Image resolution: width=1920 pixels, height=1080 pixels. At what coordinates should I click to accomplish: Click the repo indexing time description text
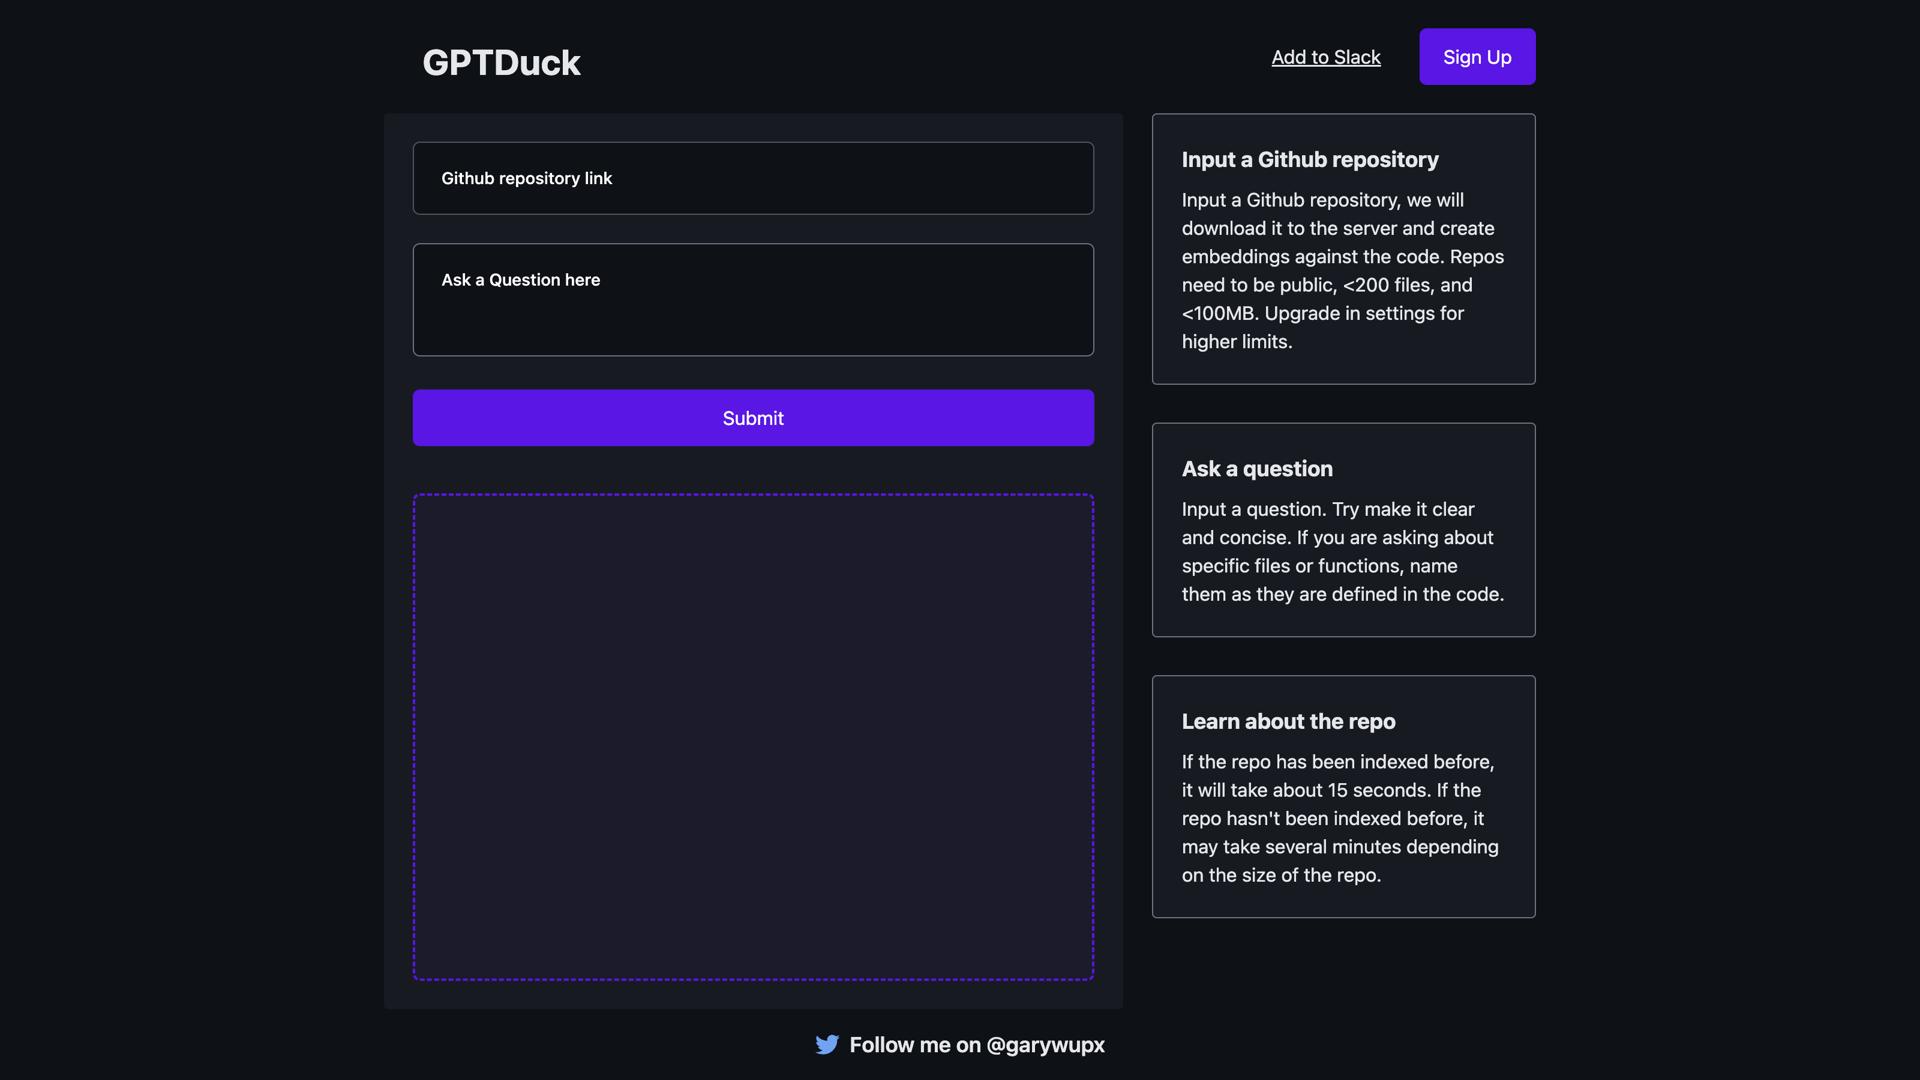[x=1339, y=818]
